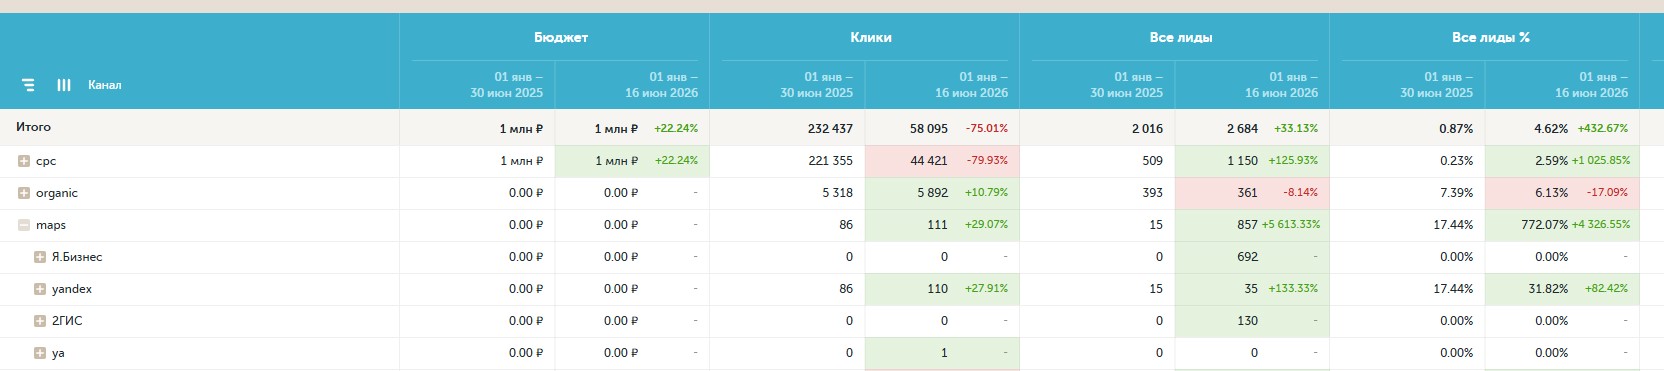The width and height of the screenshot is (1664, 371).
Task: Click the Я.Бизнес row name
Action: pyautogui.click(x=77, y=257)
